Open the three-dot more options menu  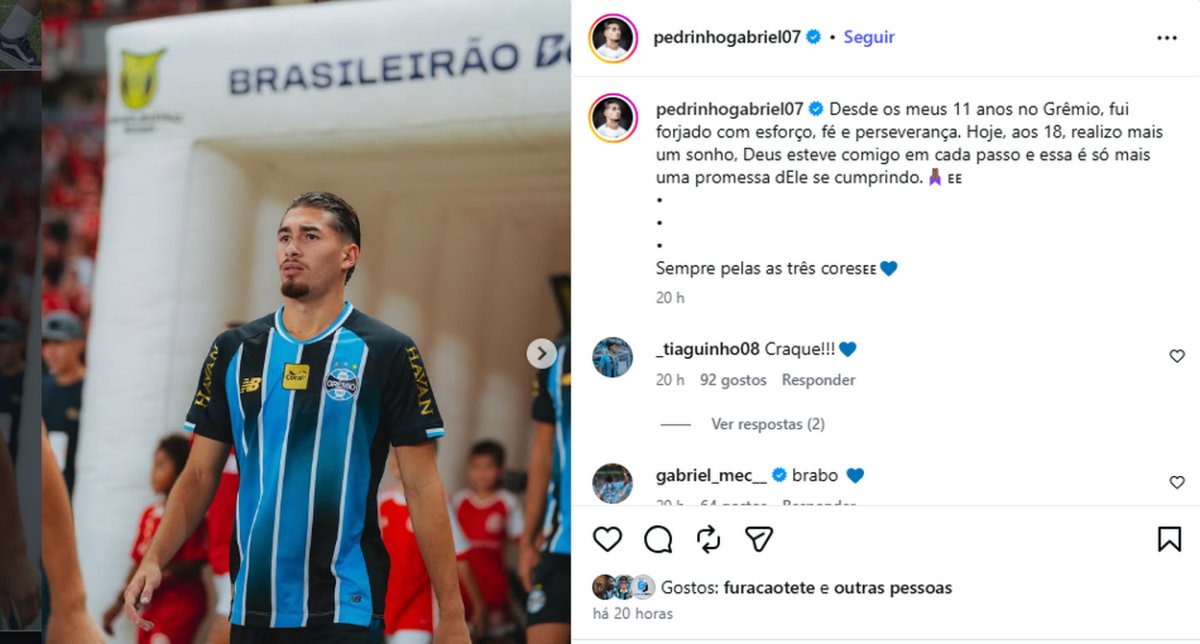(x=1167, y=38)
